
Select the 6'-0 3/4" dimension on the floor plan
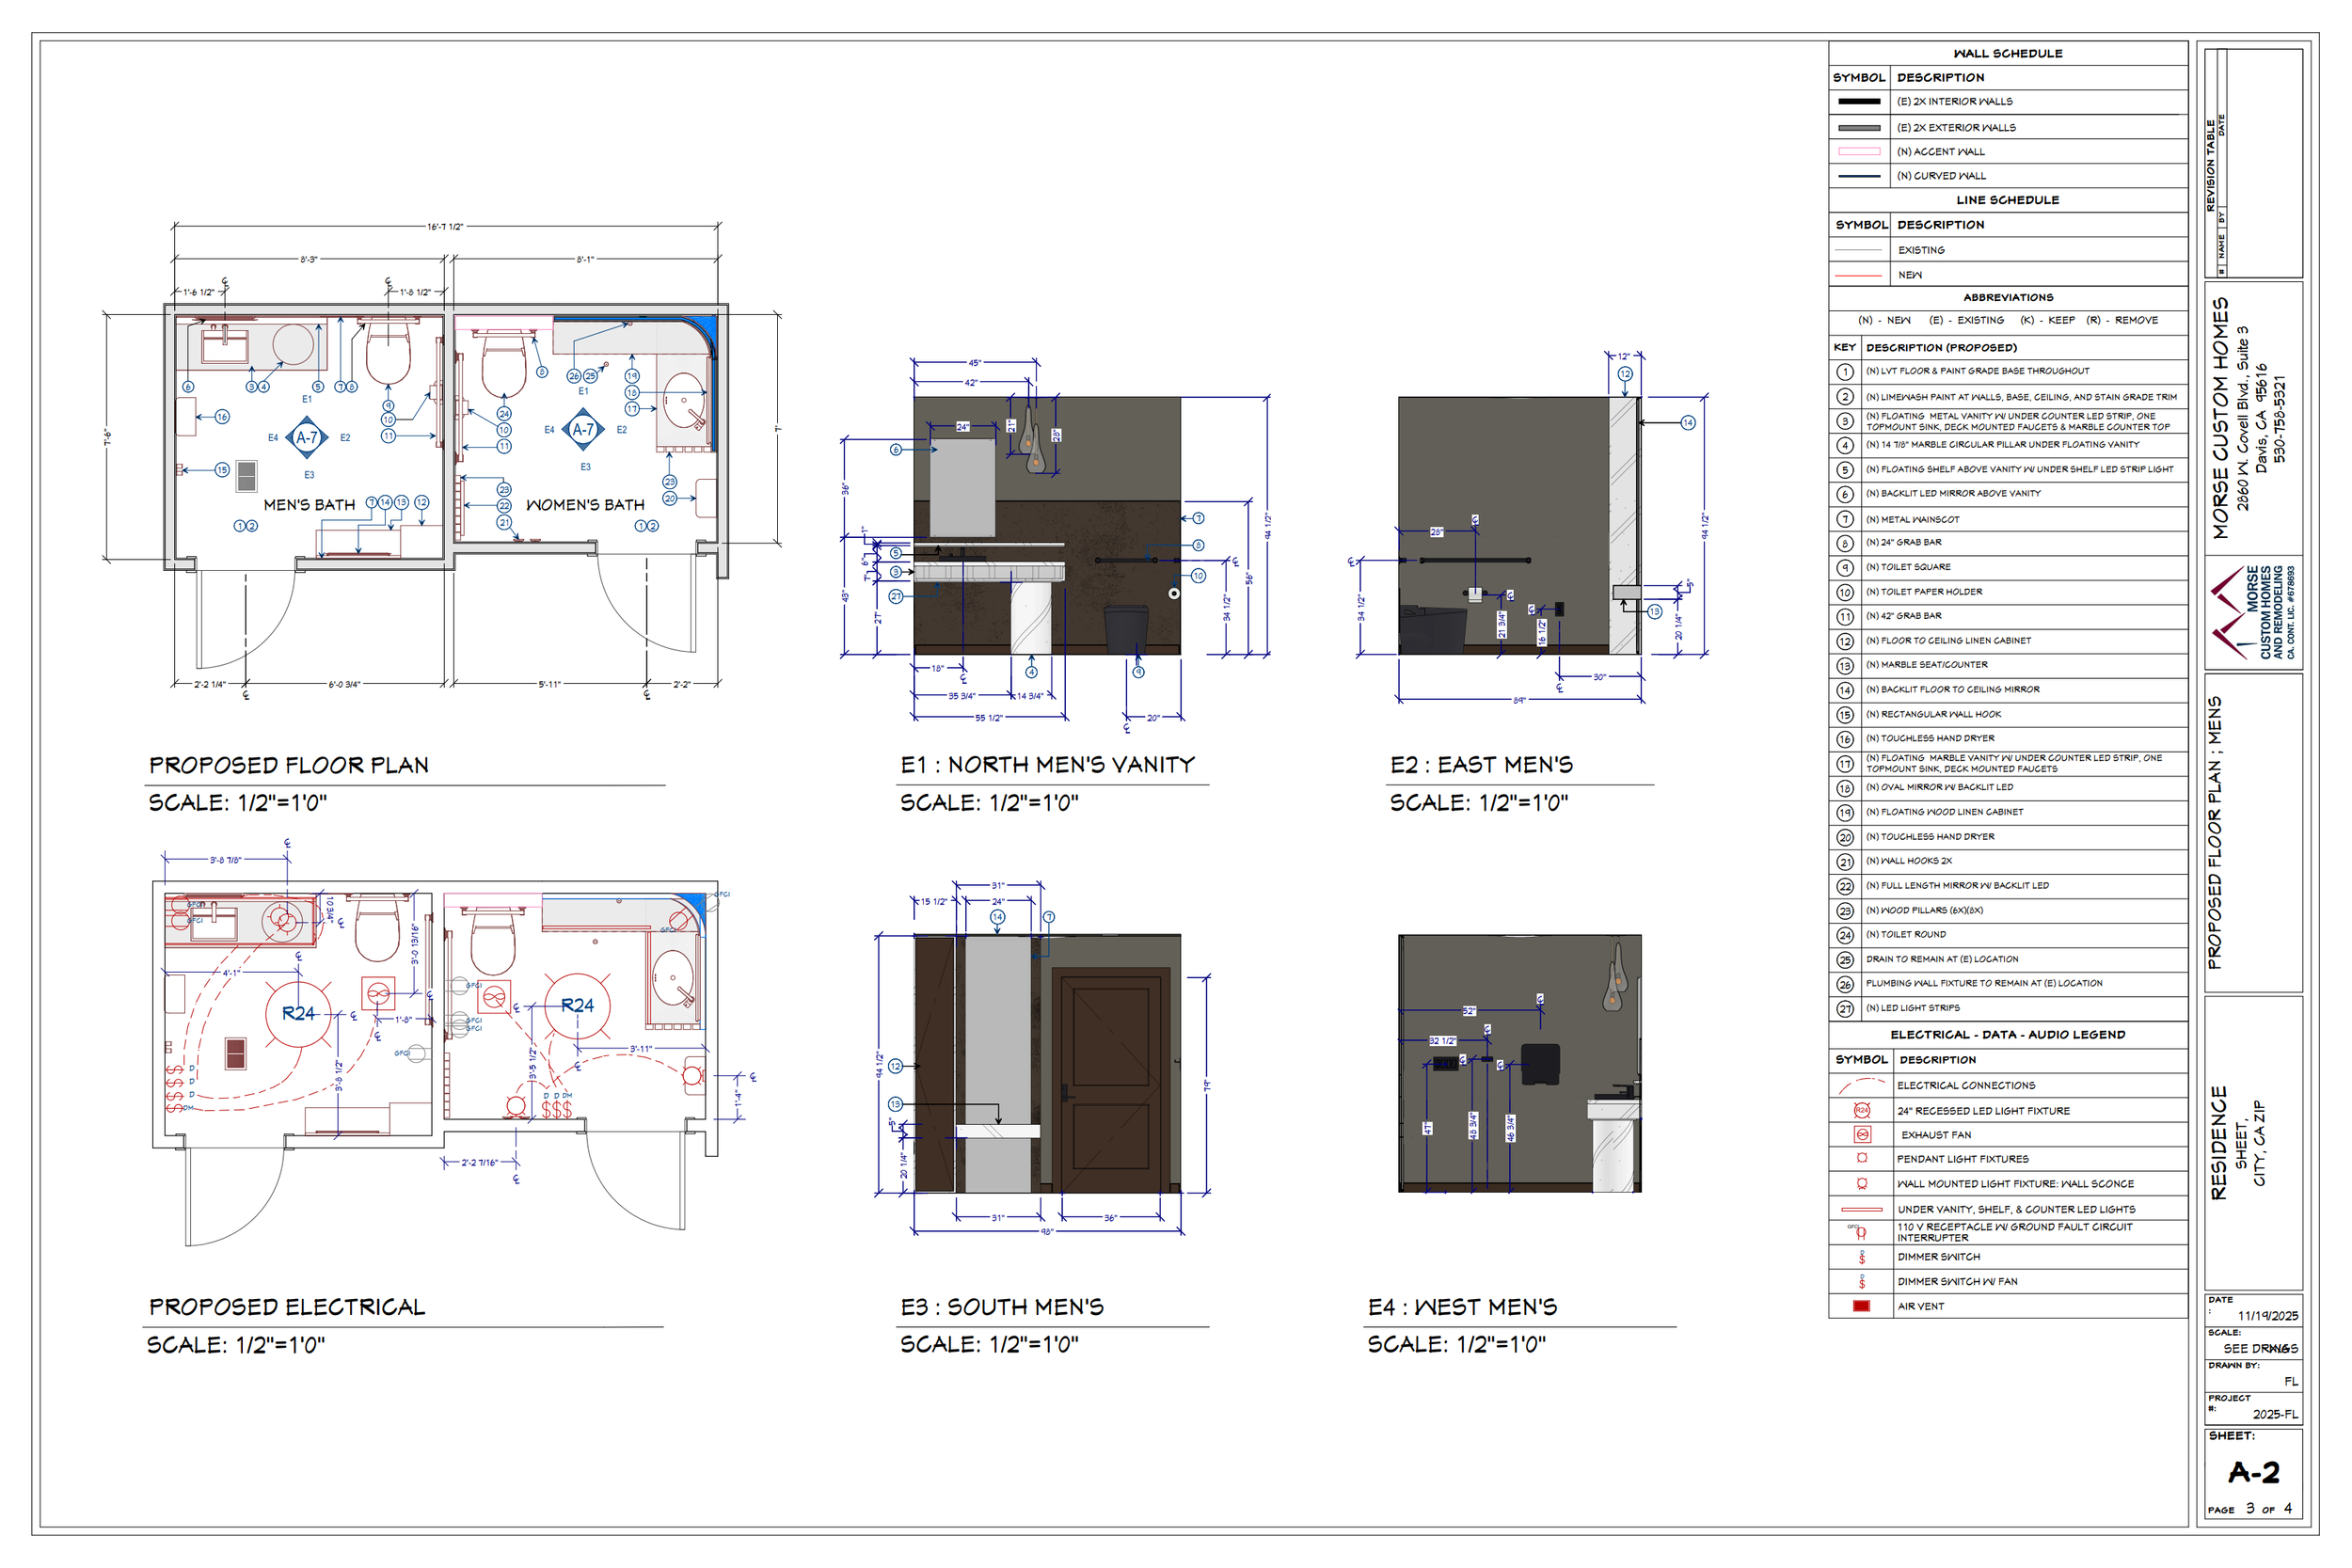click(344, 685)
